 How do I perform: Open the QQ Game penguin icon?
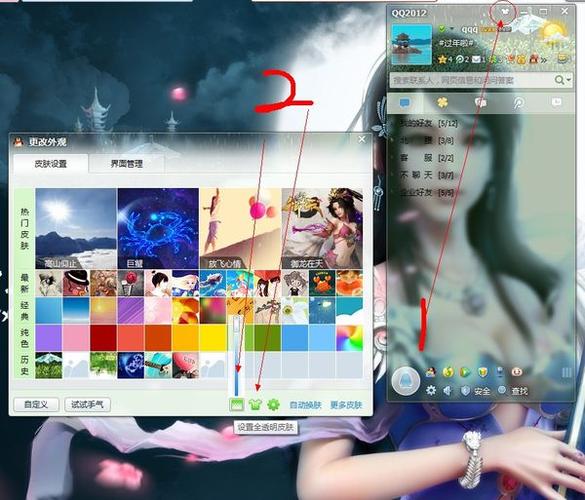[x=431, y=372]
